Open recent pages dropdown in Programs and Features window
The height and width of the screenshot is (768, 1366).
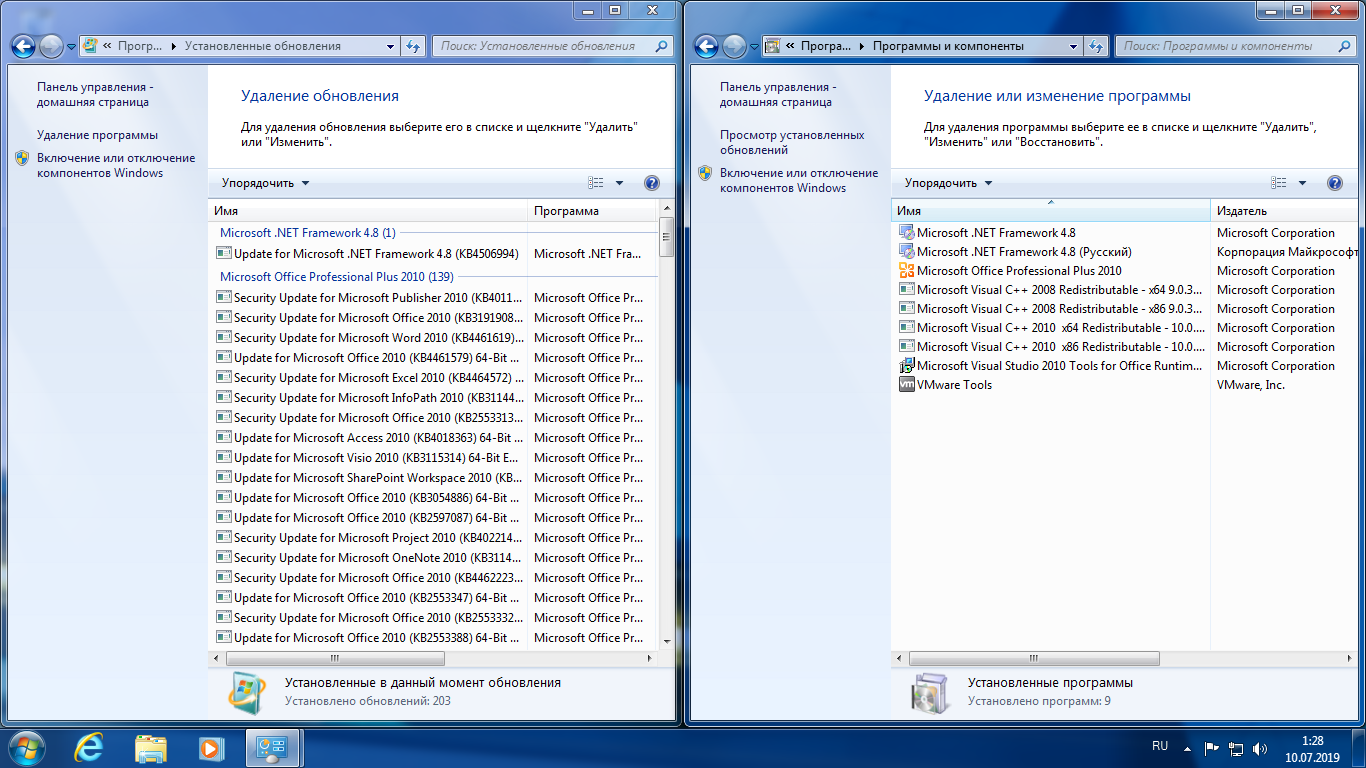pyautogui.click(x=755, y=47)
